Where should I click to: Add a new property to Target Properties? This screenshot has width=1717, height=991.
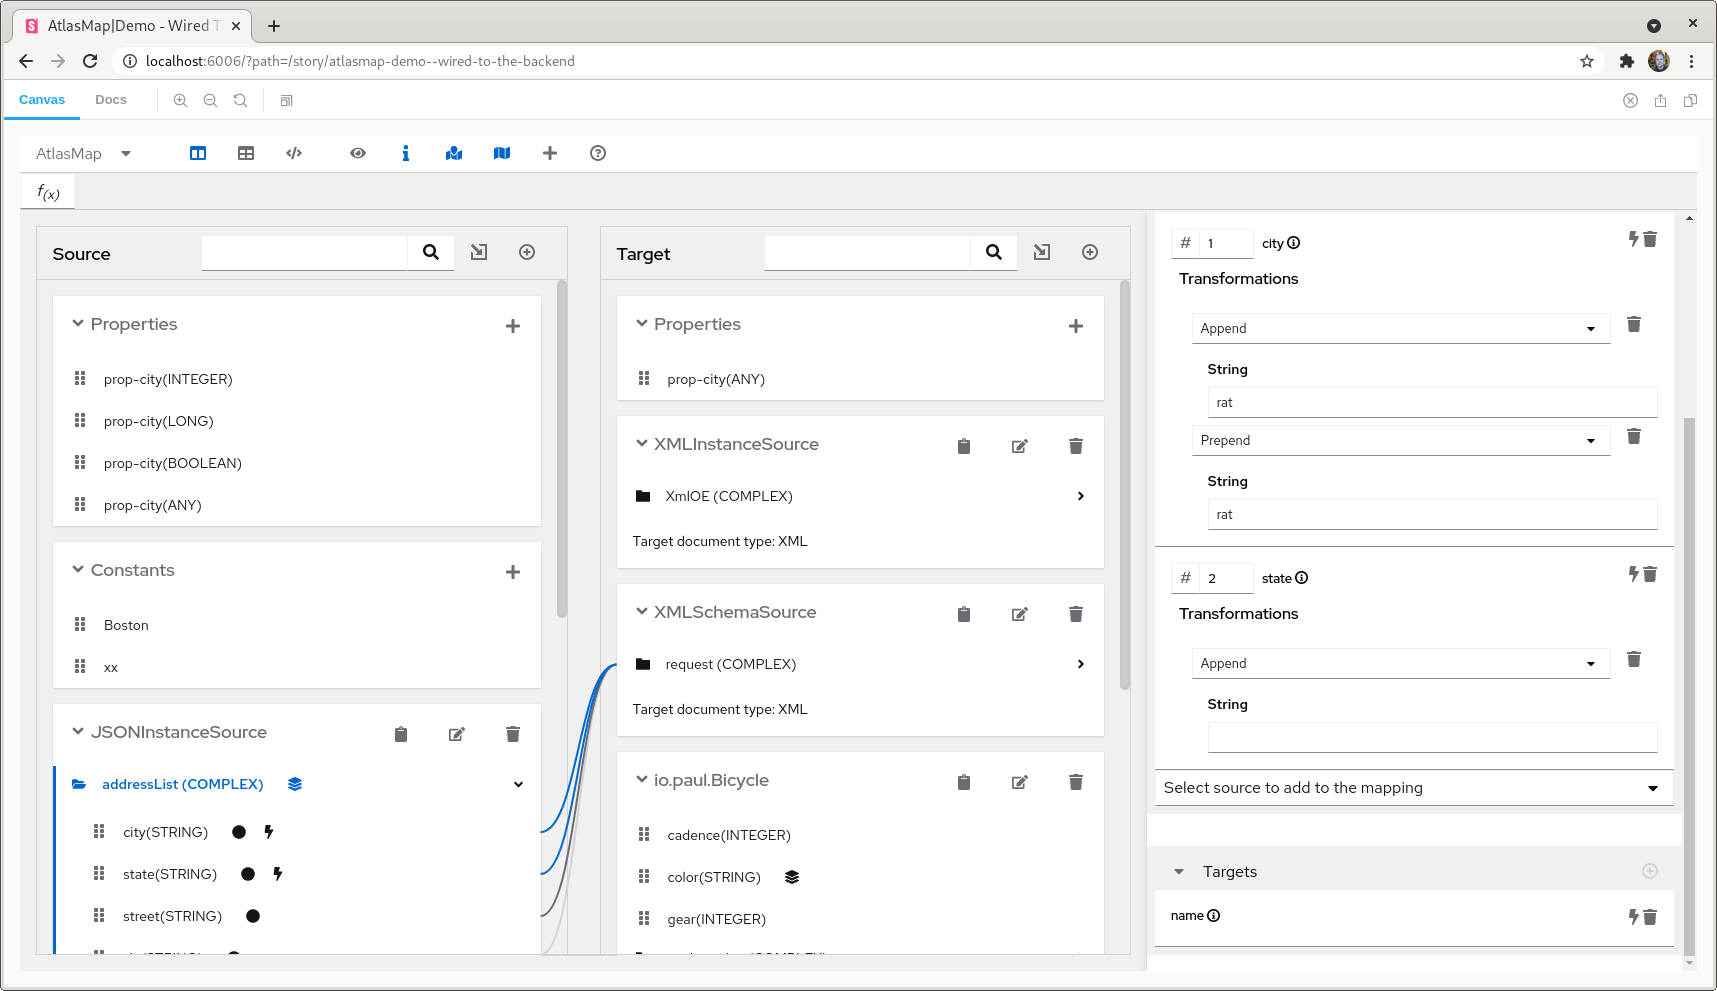pos(1076,325)
